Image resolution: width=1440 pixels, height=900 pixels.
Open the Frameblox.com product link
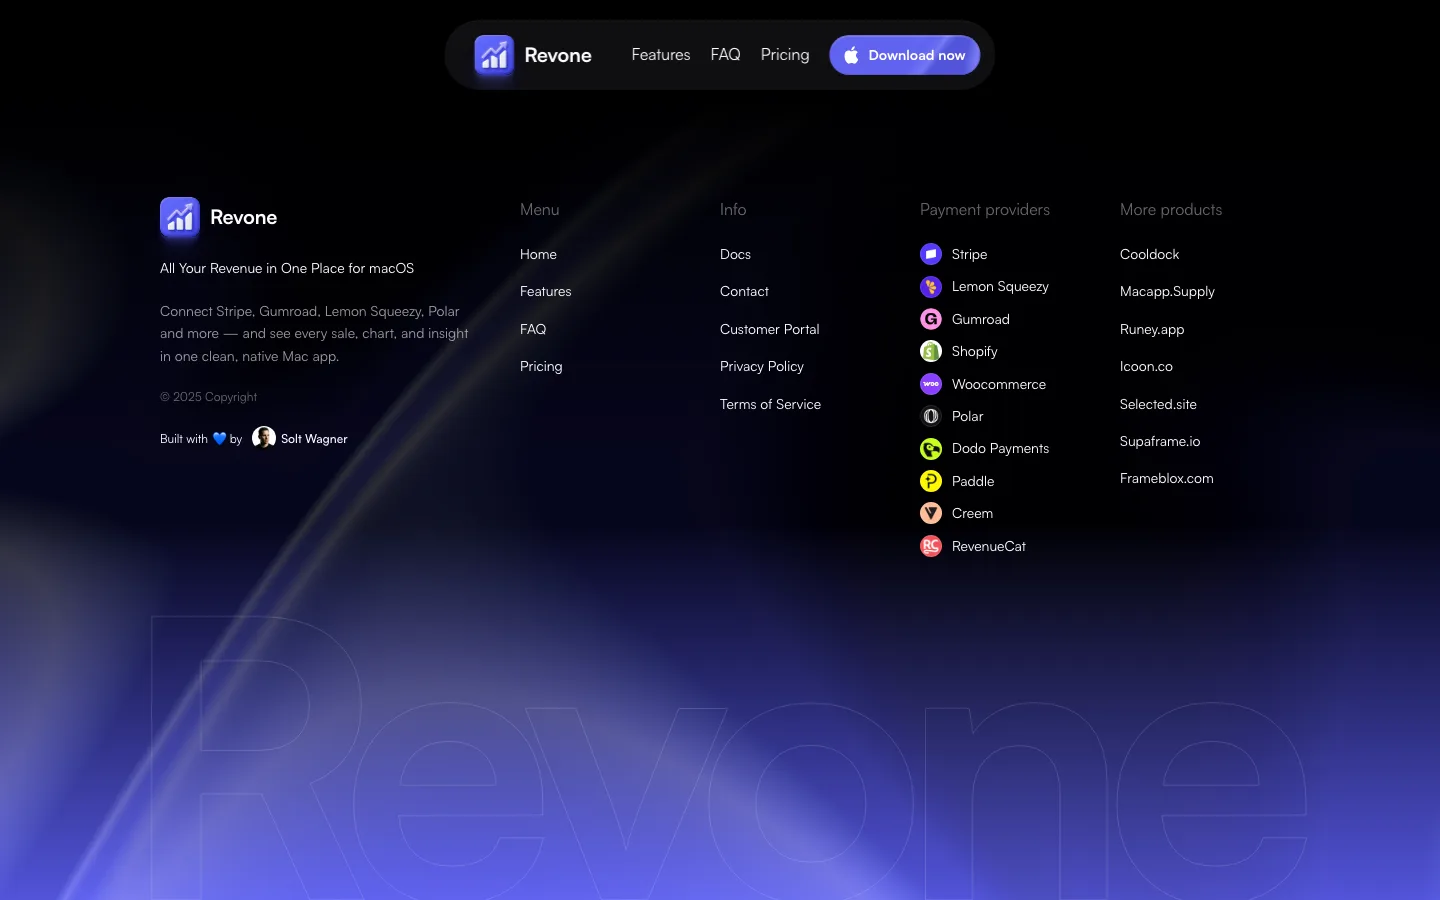pos(1167,478)
